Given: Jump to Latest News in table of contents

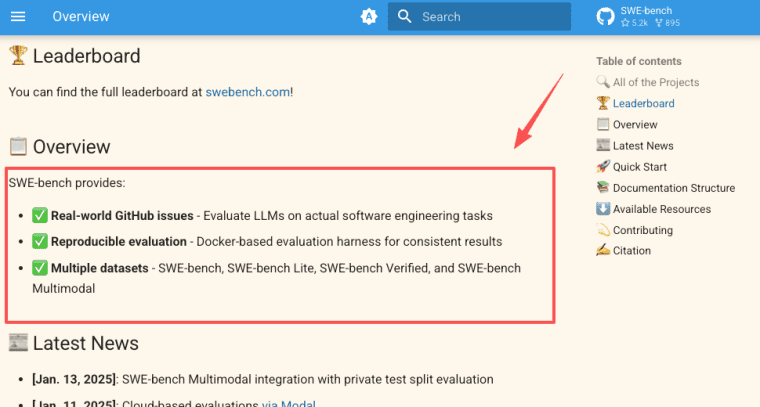Looking at the screenshot, I should 643,146.
